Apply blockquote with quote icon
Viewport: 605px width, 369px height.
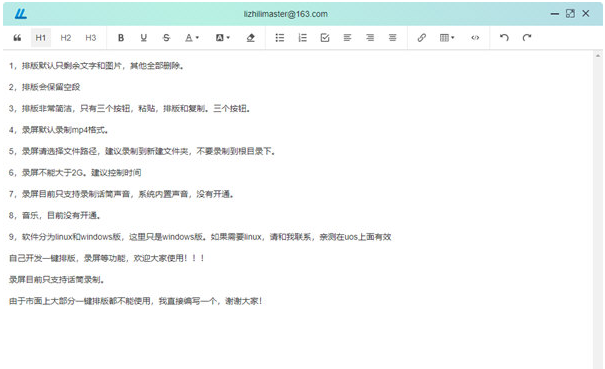[x=17, y=37]
